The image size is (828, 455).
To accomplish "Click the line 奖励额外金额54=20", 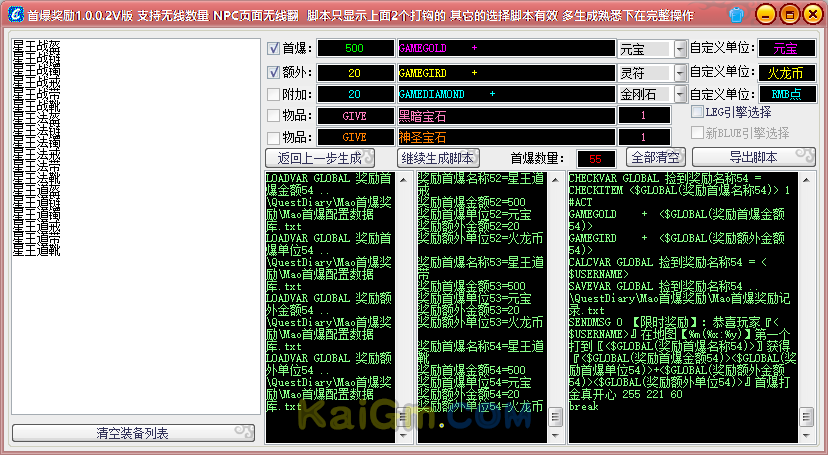I will click(x=468, y=394).
